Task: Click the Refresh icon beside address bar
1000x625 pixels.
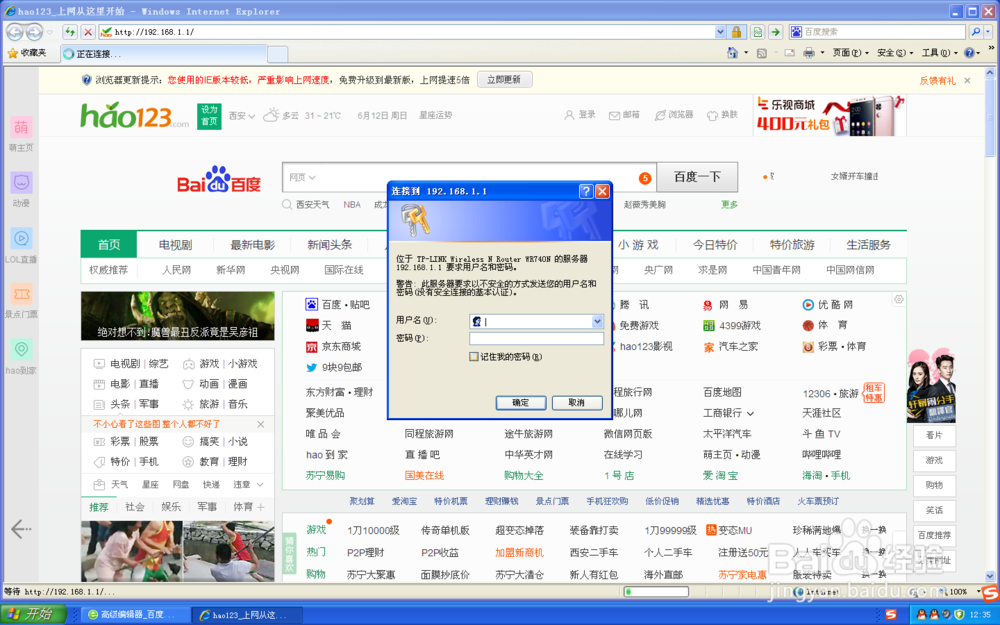Action: pos(70,31)
